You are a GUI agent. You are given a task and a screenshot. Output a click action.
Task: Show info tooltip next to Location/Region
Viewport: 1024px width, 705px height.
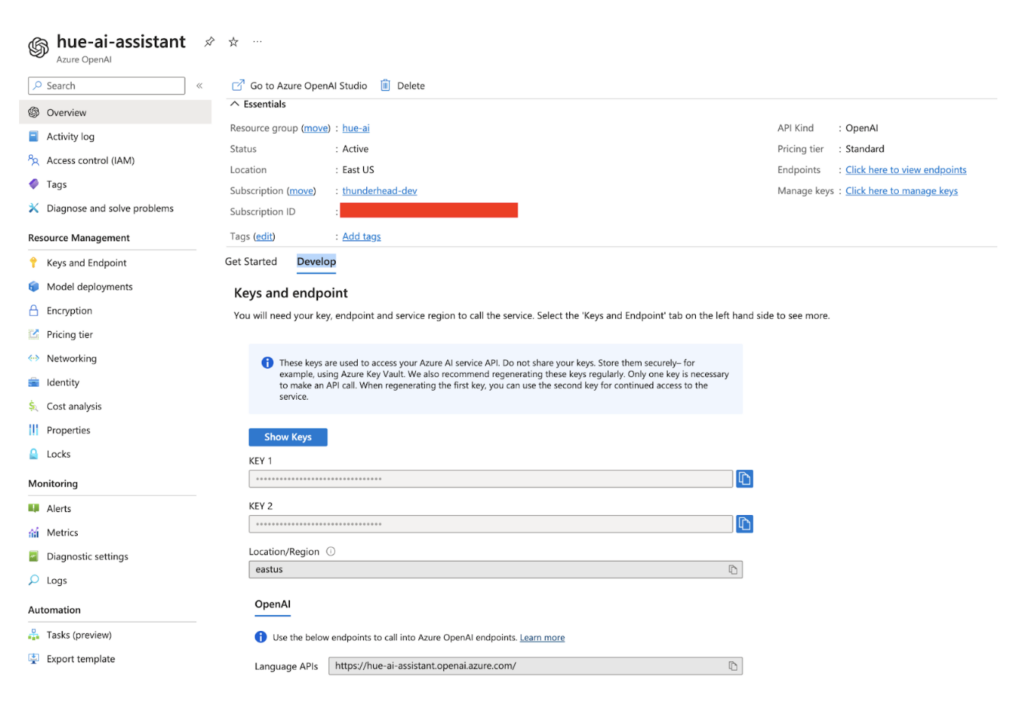tap(331, 551)
